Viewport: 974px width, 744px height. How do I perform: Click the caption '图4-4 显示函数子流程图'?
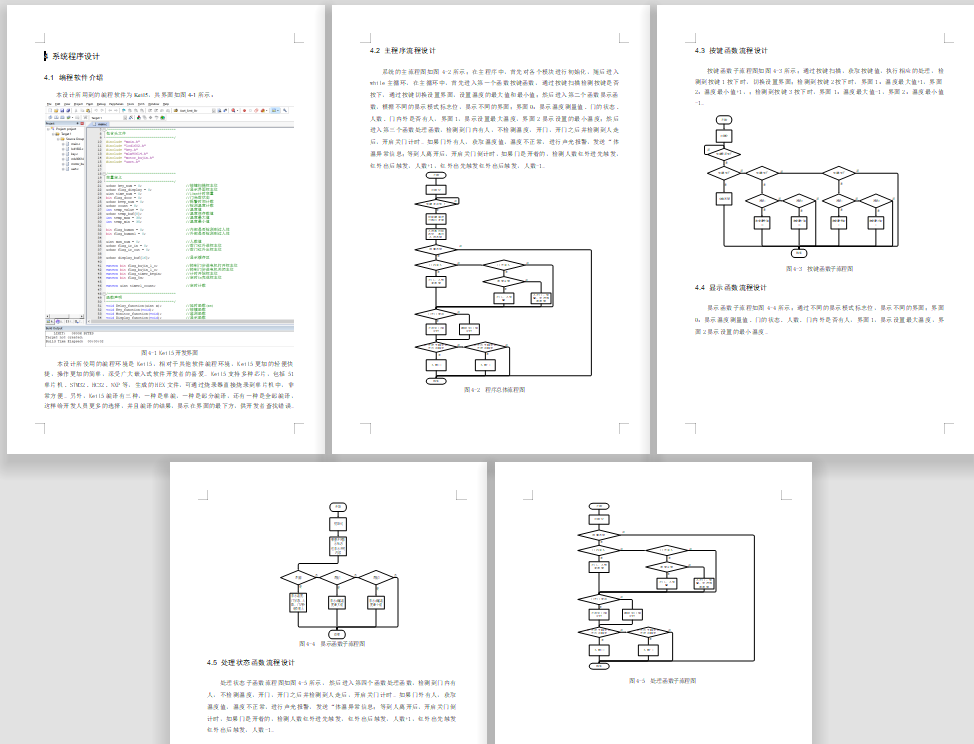332,644
